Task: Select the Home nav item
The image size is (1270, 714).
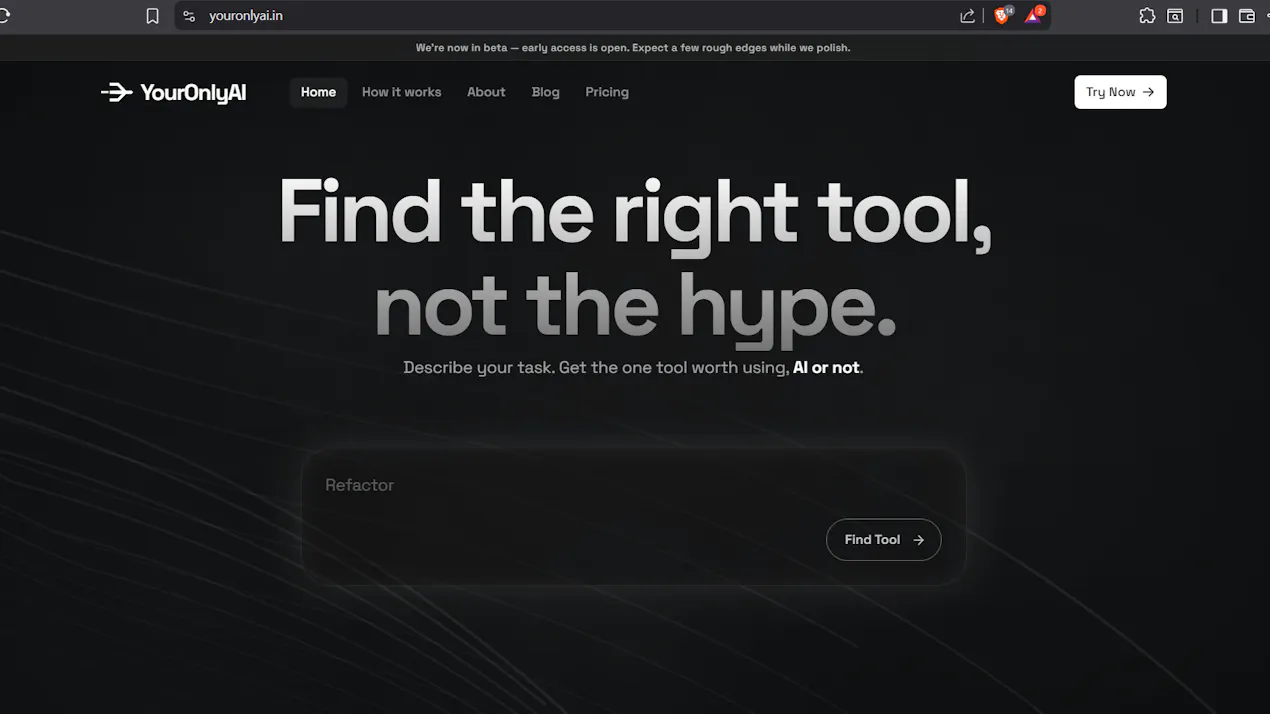Action: click(318, 92)
